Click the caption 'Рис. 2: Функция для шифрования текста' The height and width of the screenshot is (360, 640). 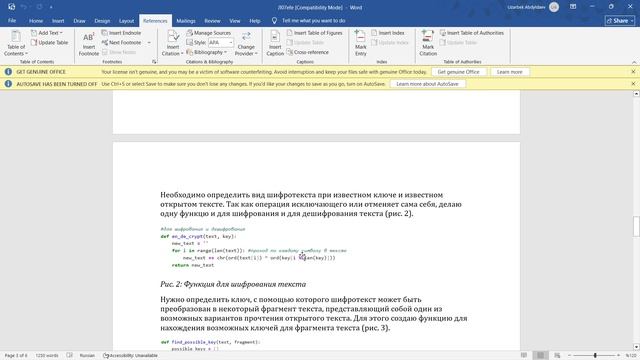[233, 284]
